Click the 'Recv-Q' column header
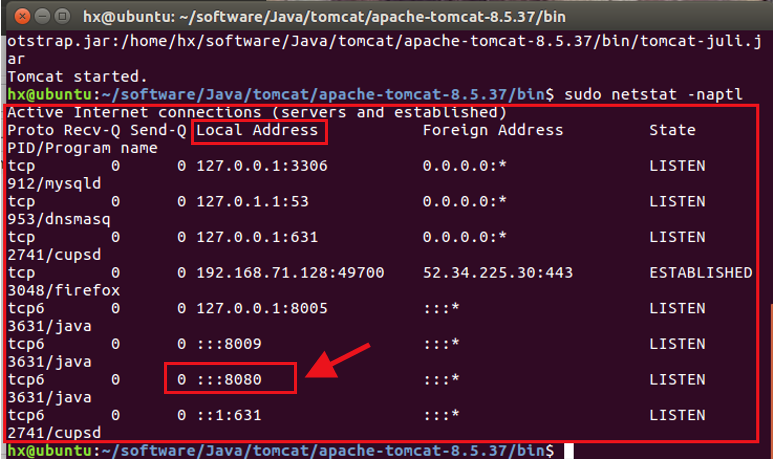Image resolution: width=773 pixels, height=459 pixels. tap(92, 130)
